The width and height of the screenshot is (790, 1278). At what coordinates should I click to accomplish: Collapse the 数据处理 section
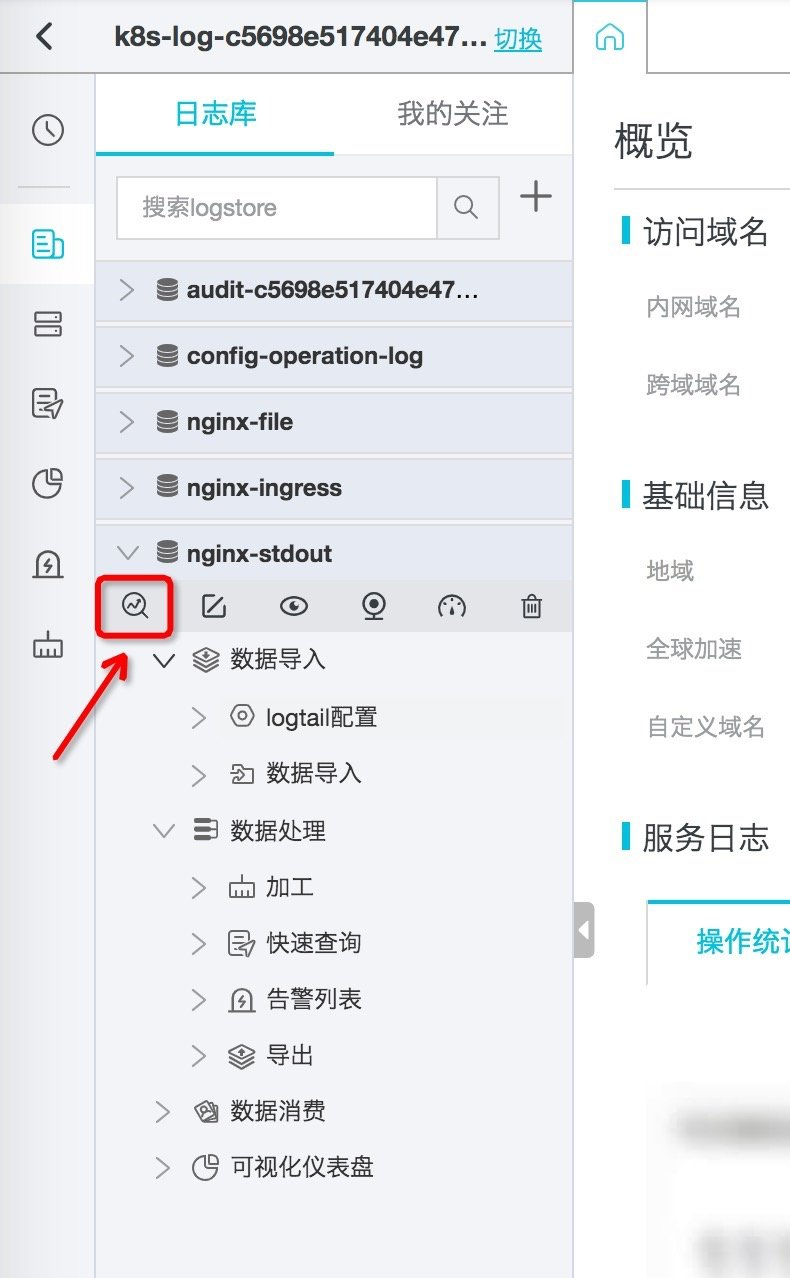pyautogui.click(x=163, y=831)
